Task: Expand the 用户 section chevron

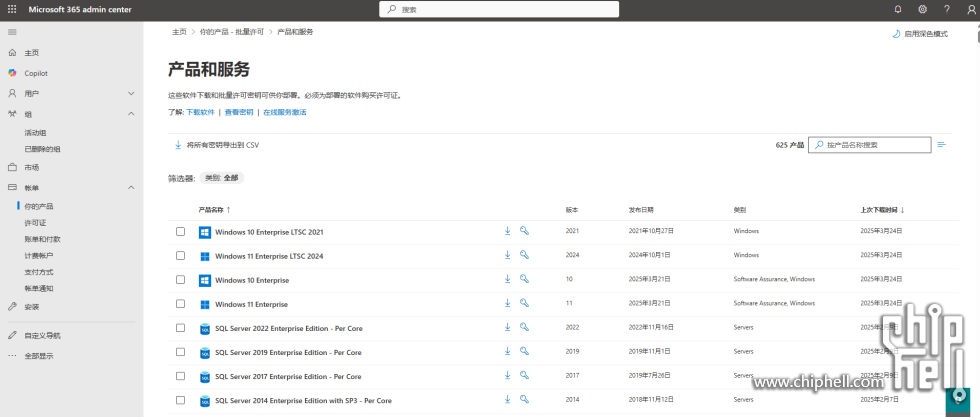Action: (x=131, y=93)
